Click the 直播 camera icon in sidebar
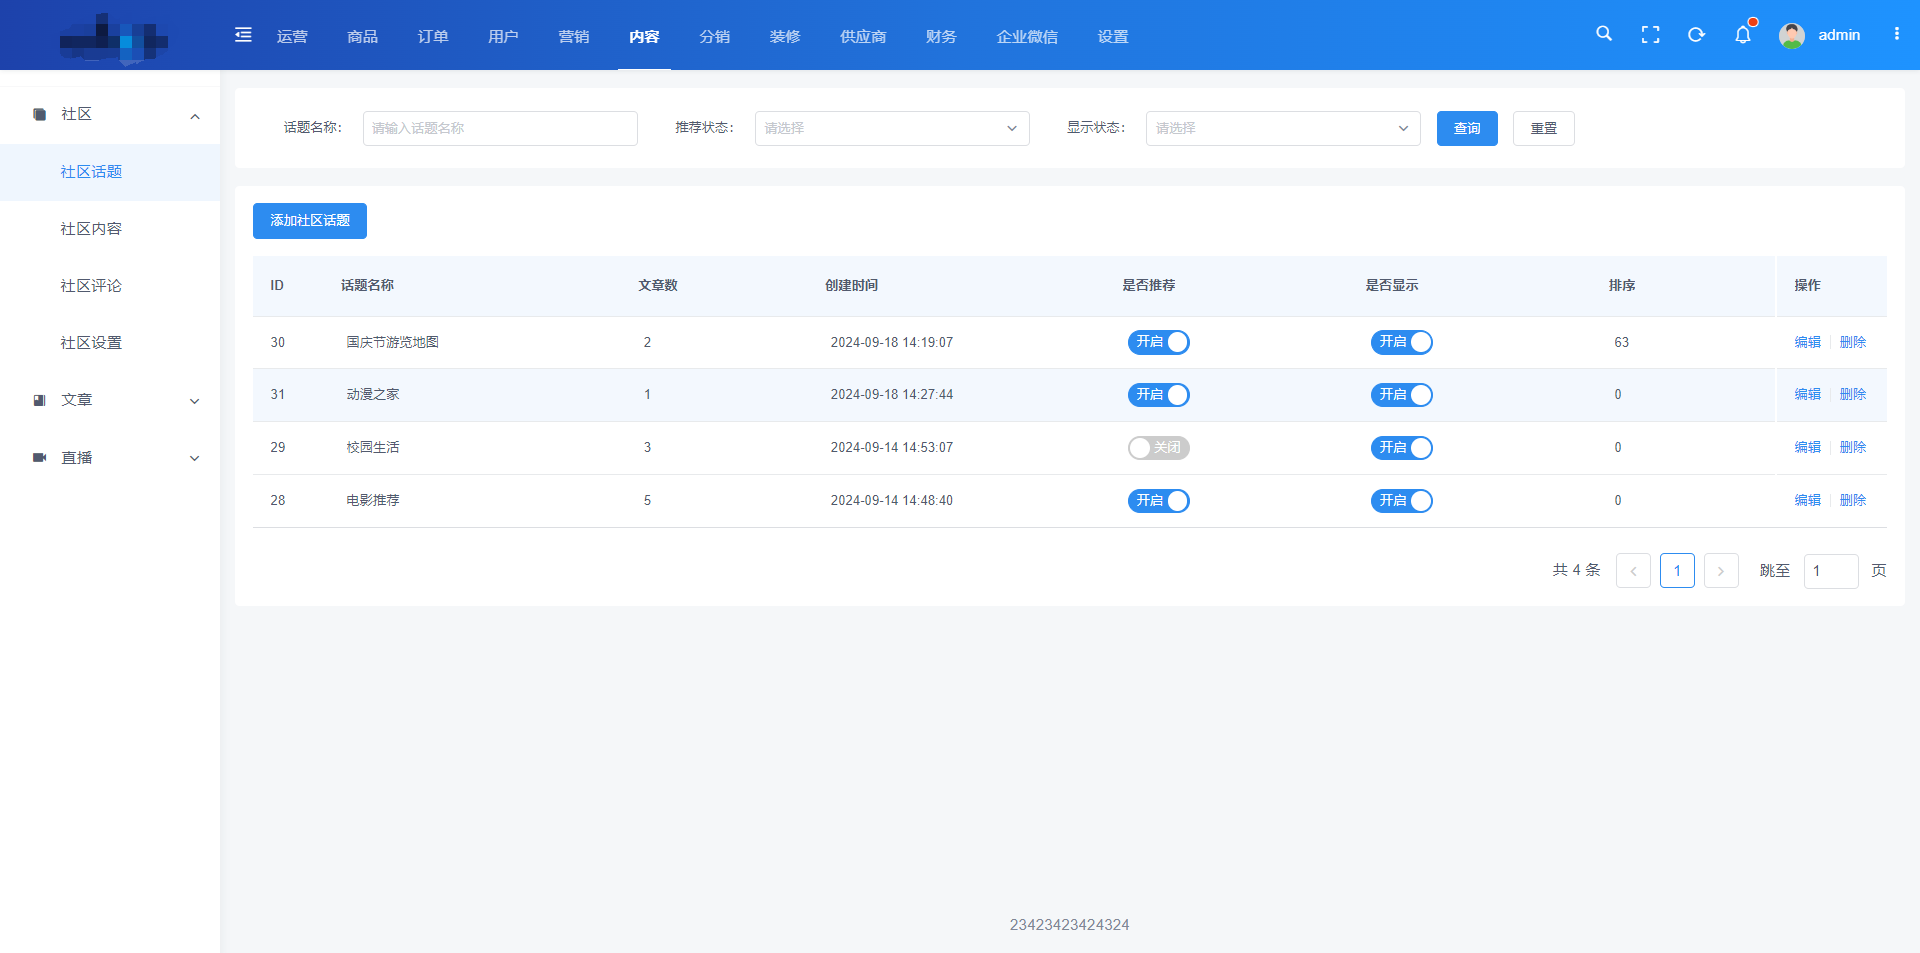1920x953 pixels. [x=40, y=458]
